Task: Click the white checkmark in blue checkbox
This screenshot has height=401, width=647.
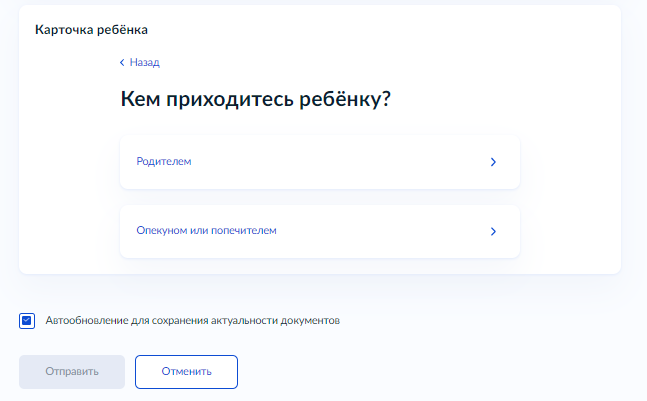Action: (x=28, y=321)
